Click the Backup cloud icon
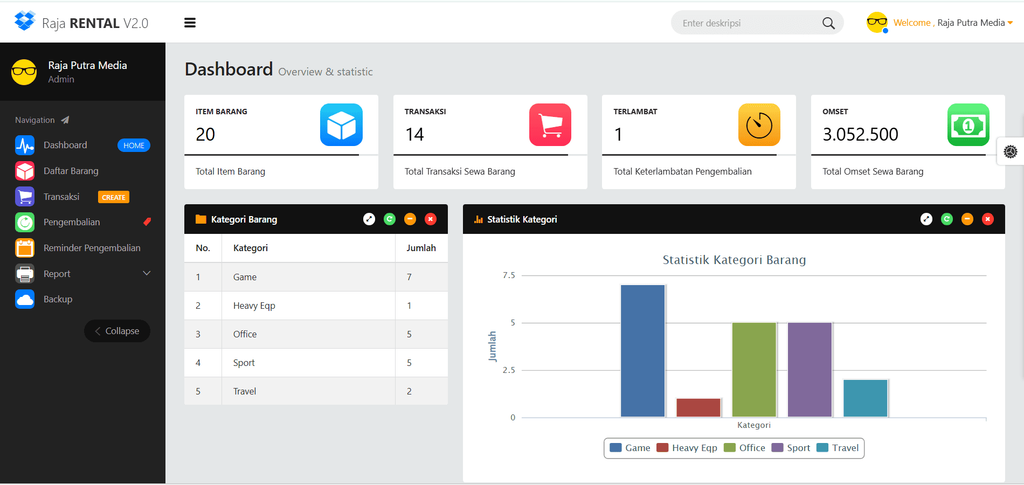 coord(25,299)
